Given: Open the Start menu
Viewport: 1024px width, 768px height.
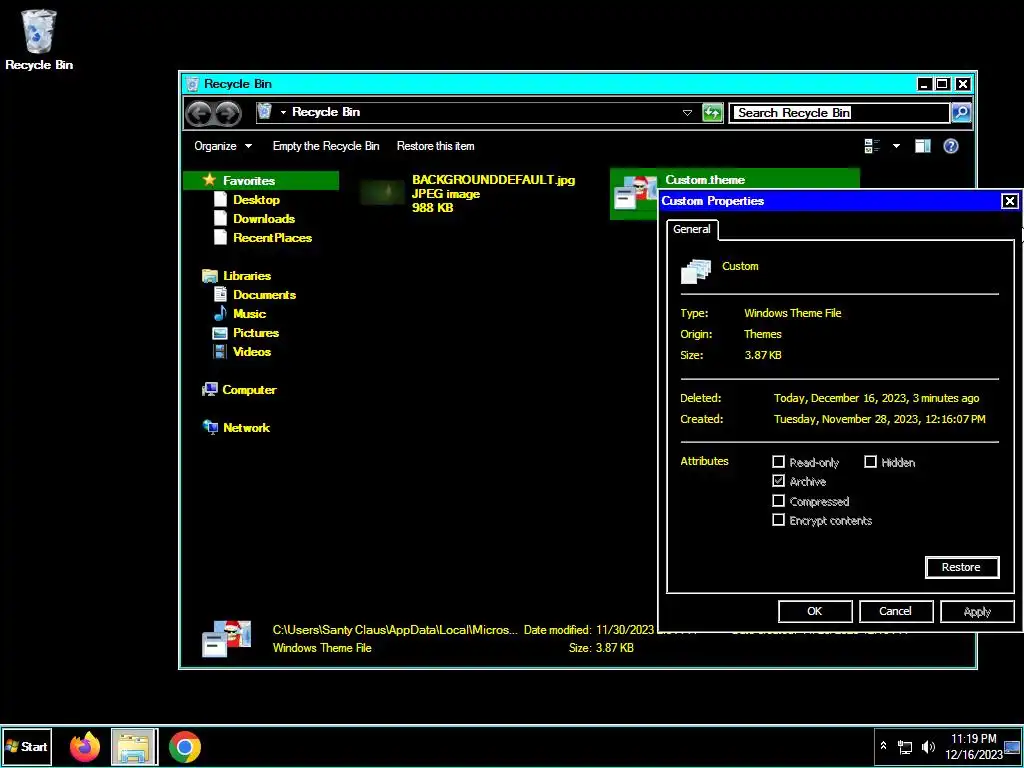Looking at the screenshot, I should [x=27, y=747].
